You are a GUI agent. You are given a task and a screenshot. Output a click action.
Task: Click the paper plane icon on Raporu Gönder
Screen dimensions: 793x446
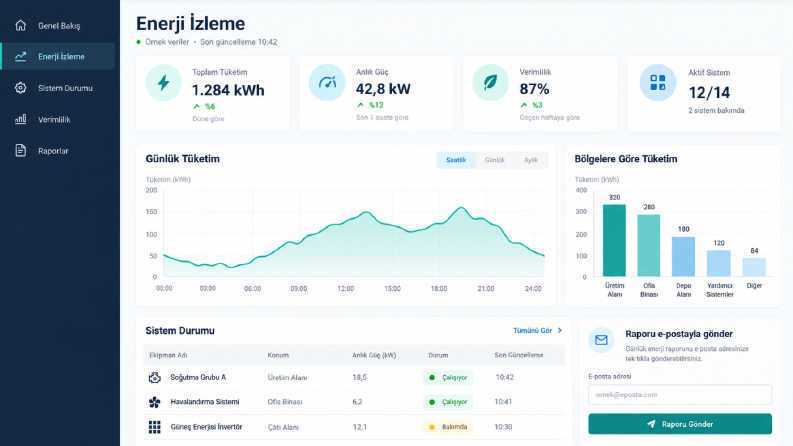pyautogui.click(x=651, y=424)
